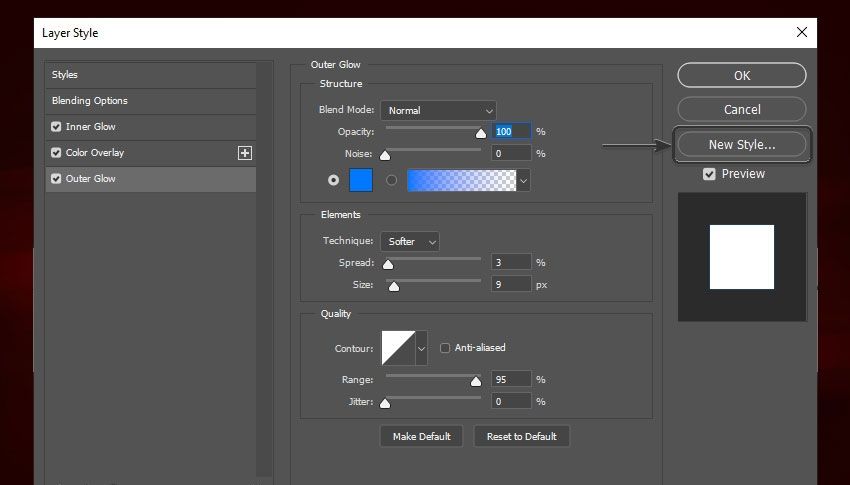
Task: Open the Styles section in left list
Action: coord(151,75)
